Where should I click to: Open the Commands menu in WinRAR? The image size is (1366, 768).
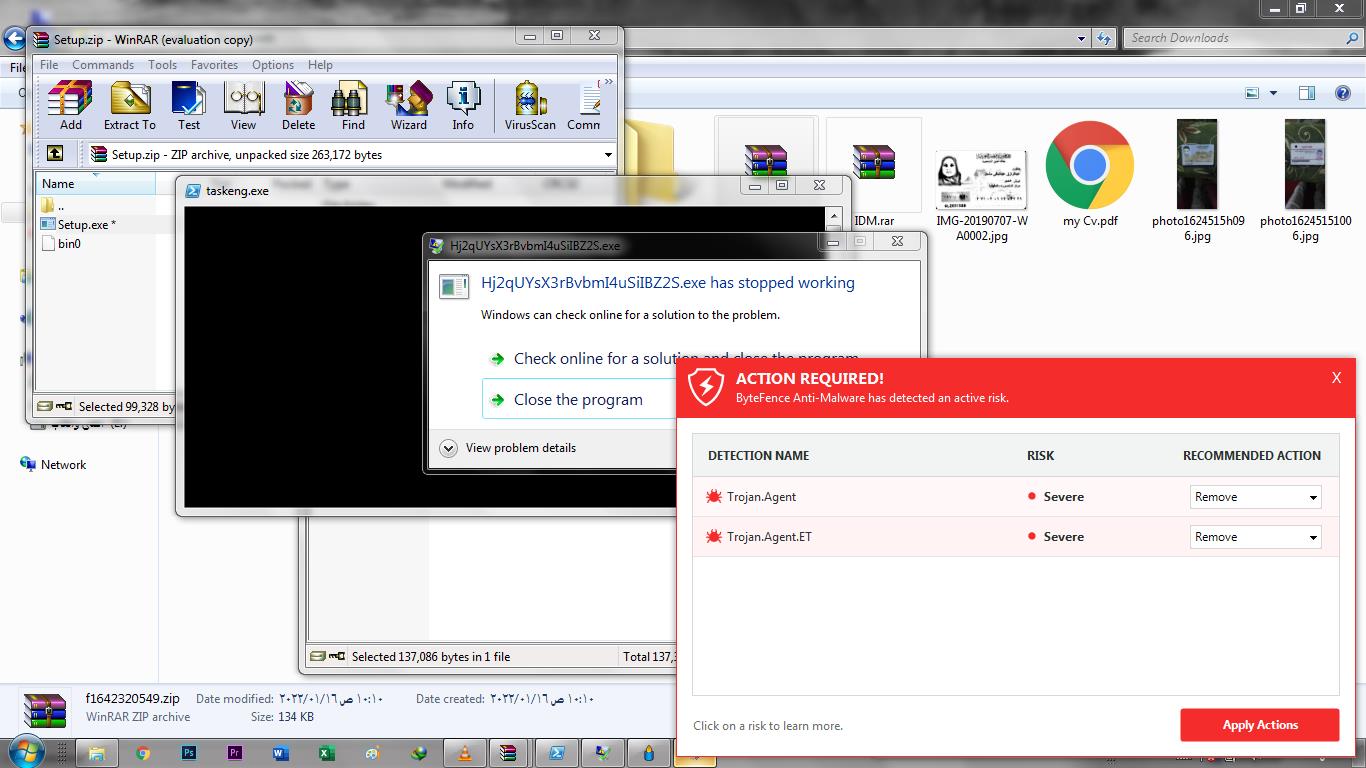click(102, 65)
